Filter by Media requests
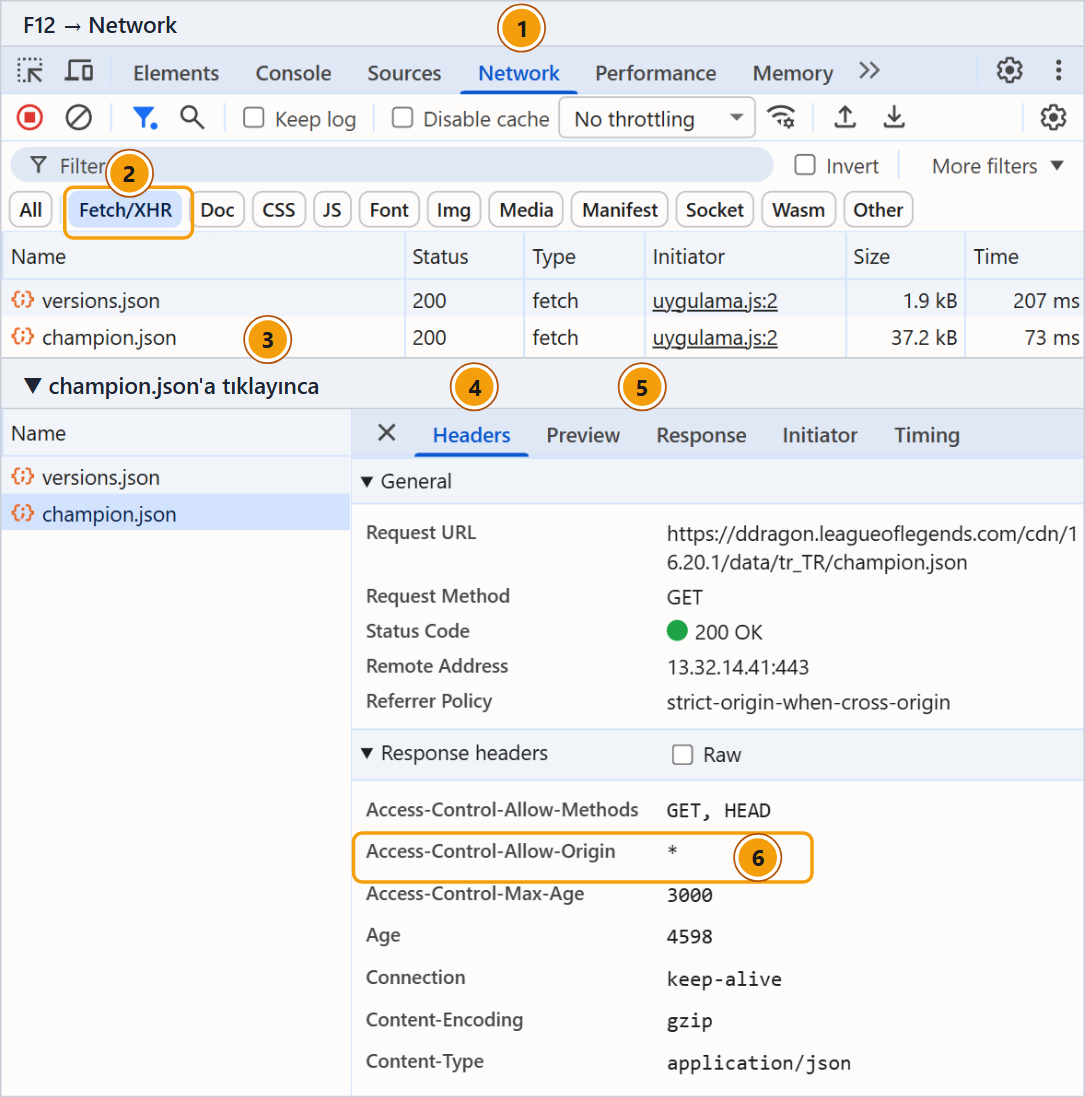This screenshot has height=1097, width=1085. (526, 210)
